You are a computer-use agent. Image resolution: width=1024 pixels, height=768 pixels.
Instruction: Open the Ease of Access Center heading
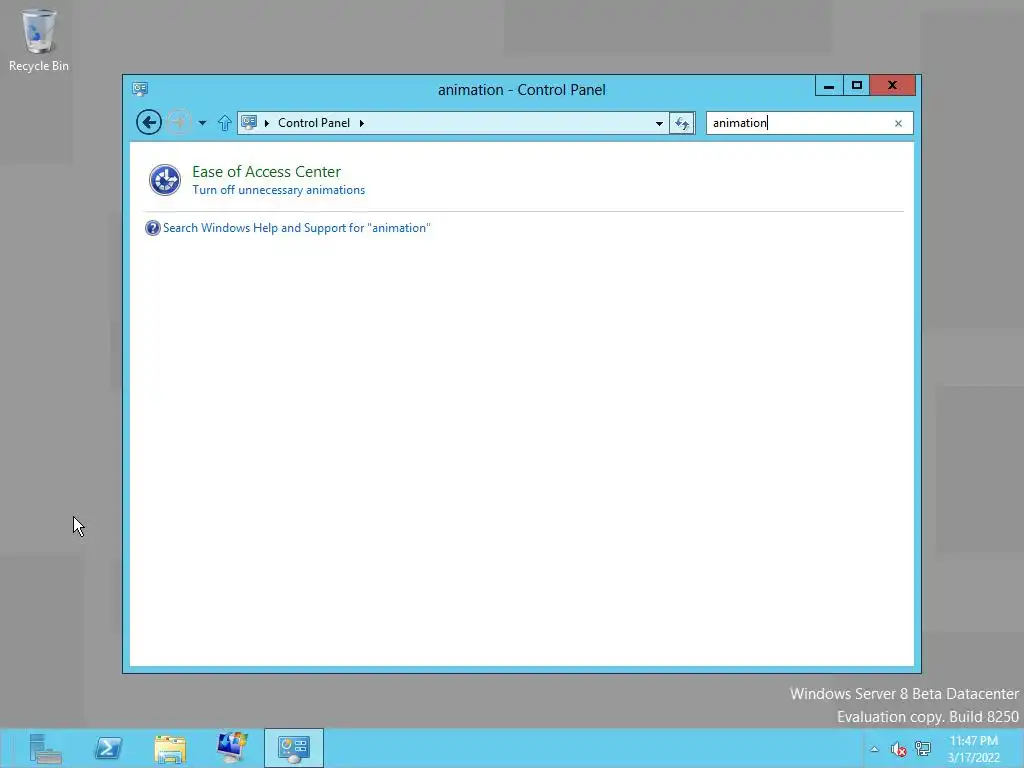266,172
